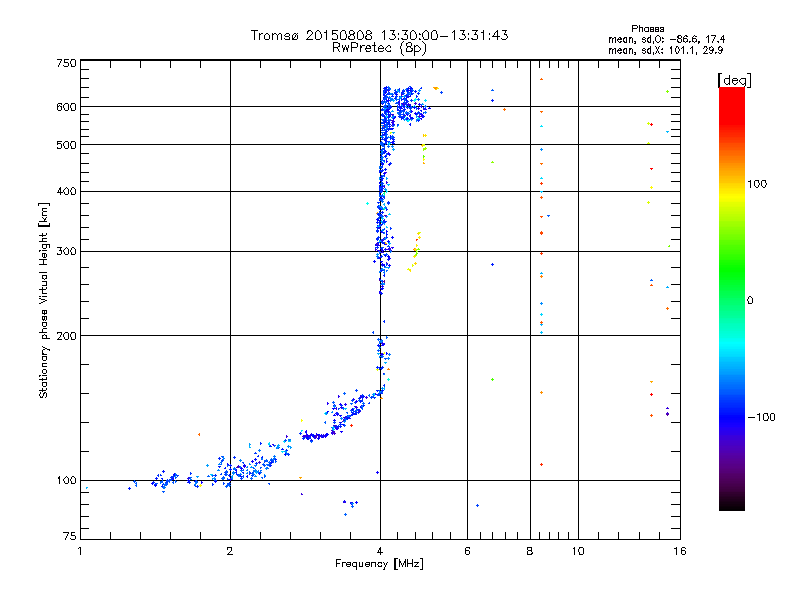
Task: Click y-axis tick label '400'
Action: [x=67, y=191]
